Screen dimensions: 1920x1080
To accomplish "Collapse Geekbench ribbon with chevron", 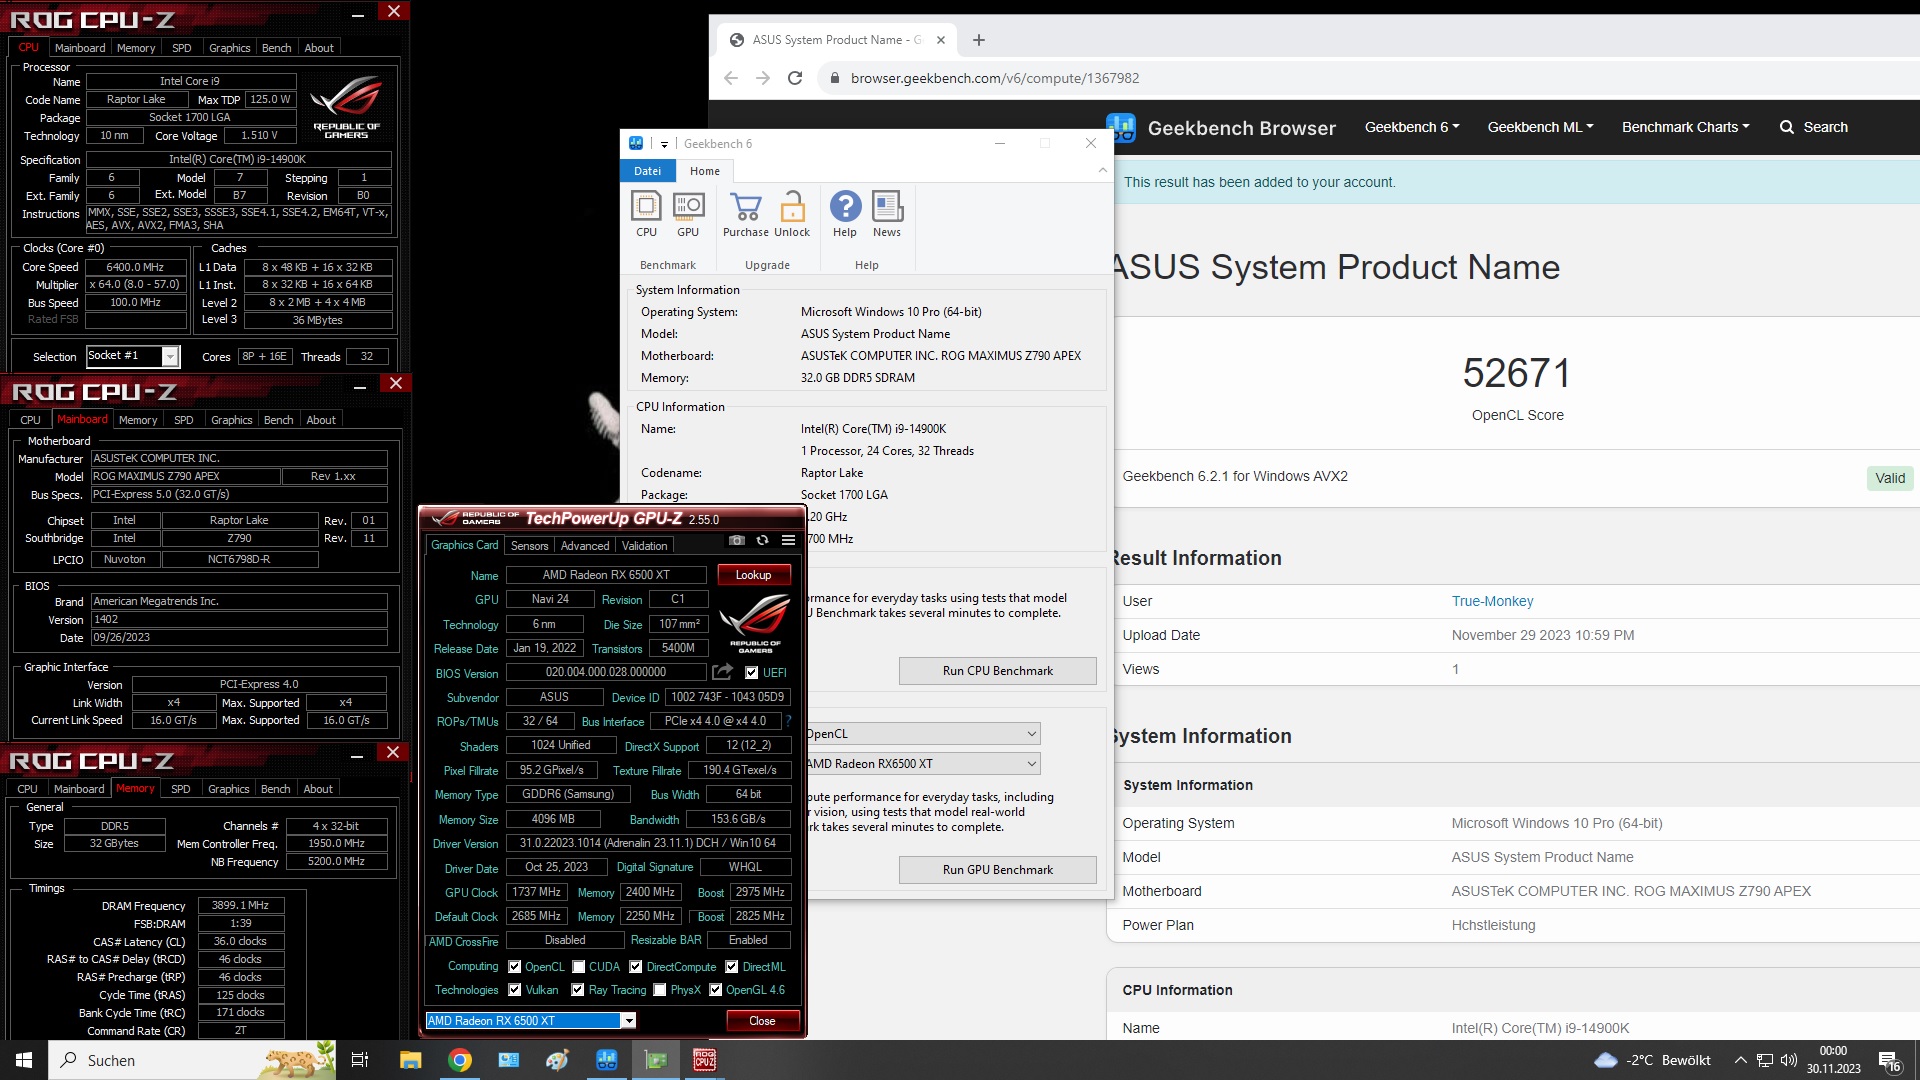I will 1102,171.
